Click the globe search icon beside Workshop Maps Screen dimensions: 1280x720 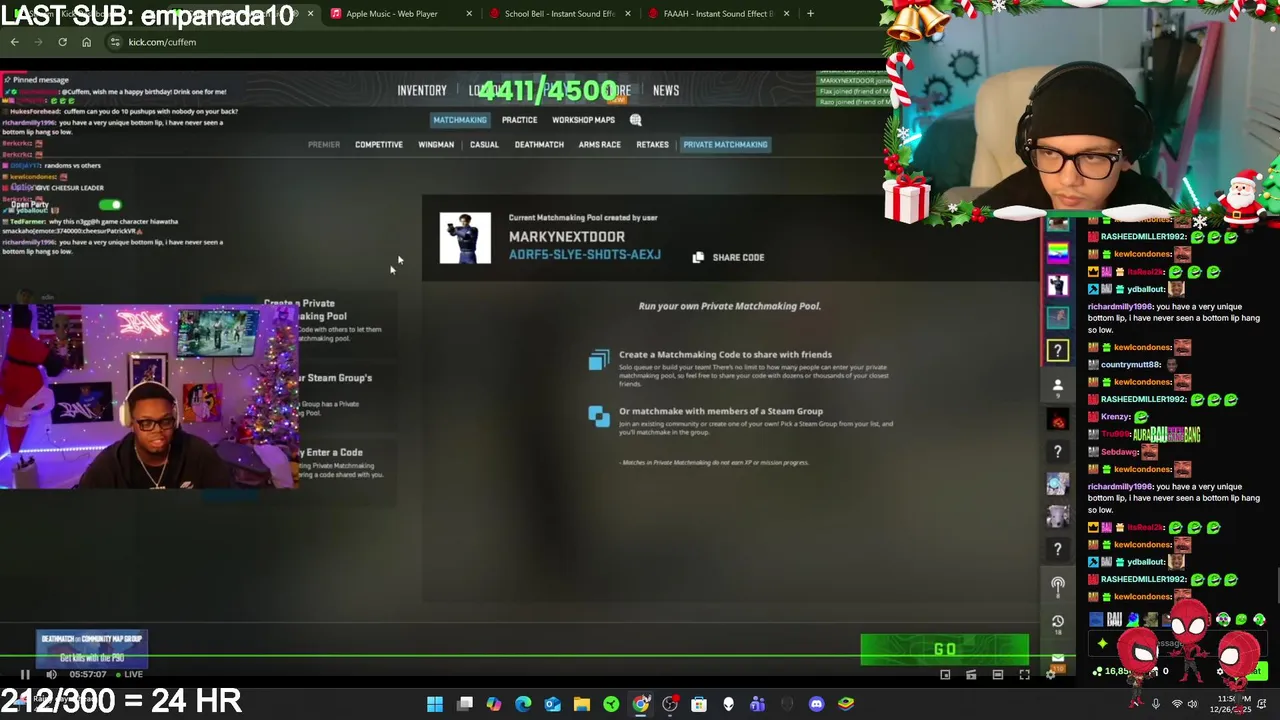(x=635, y=120)
